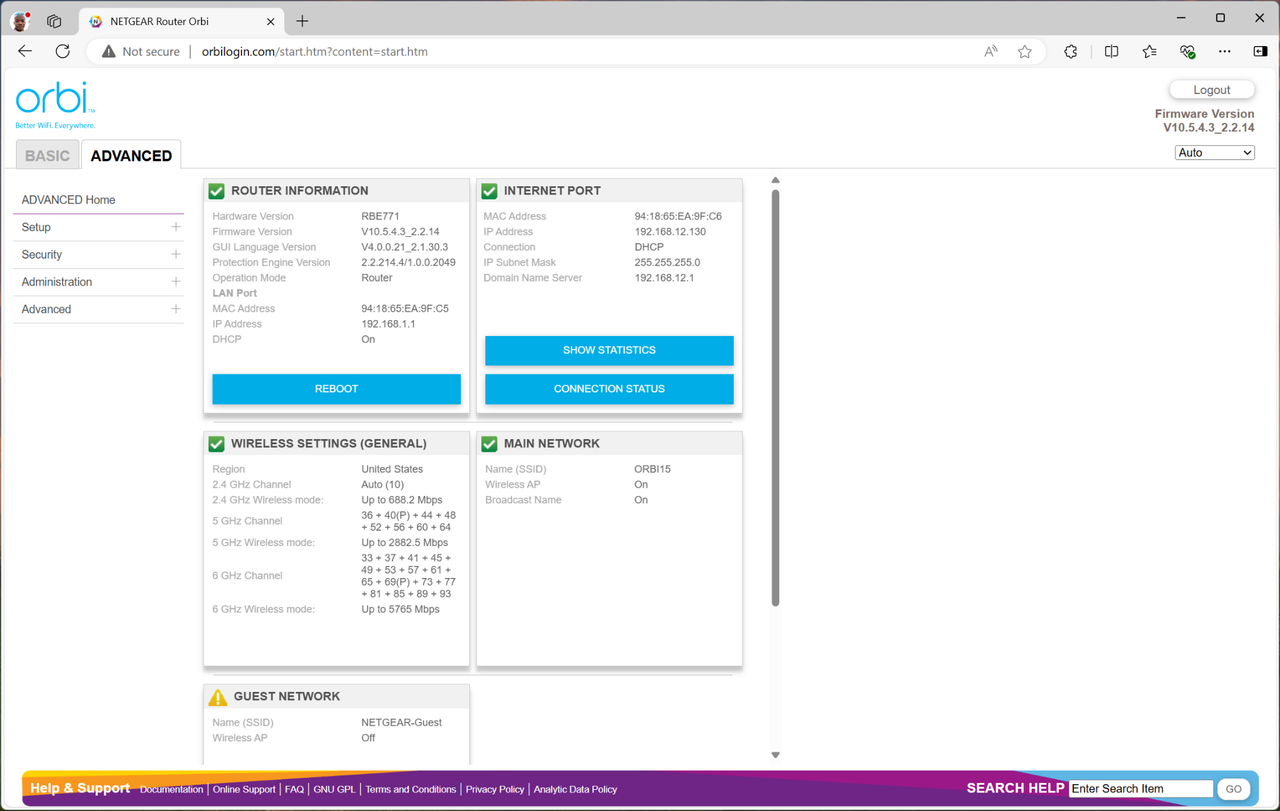Click Wireless Settings green check icon

coord(216,443)
